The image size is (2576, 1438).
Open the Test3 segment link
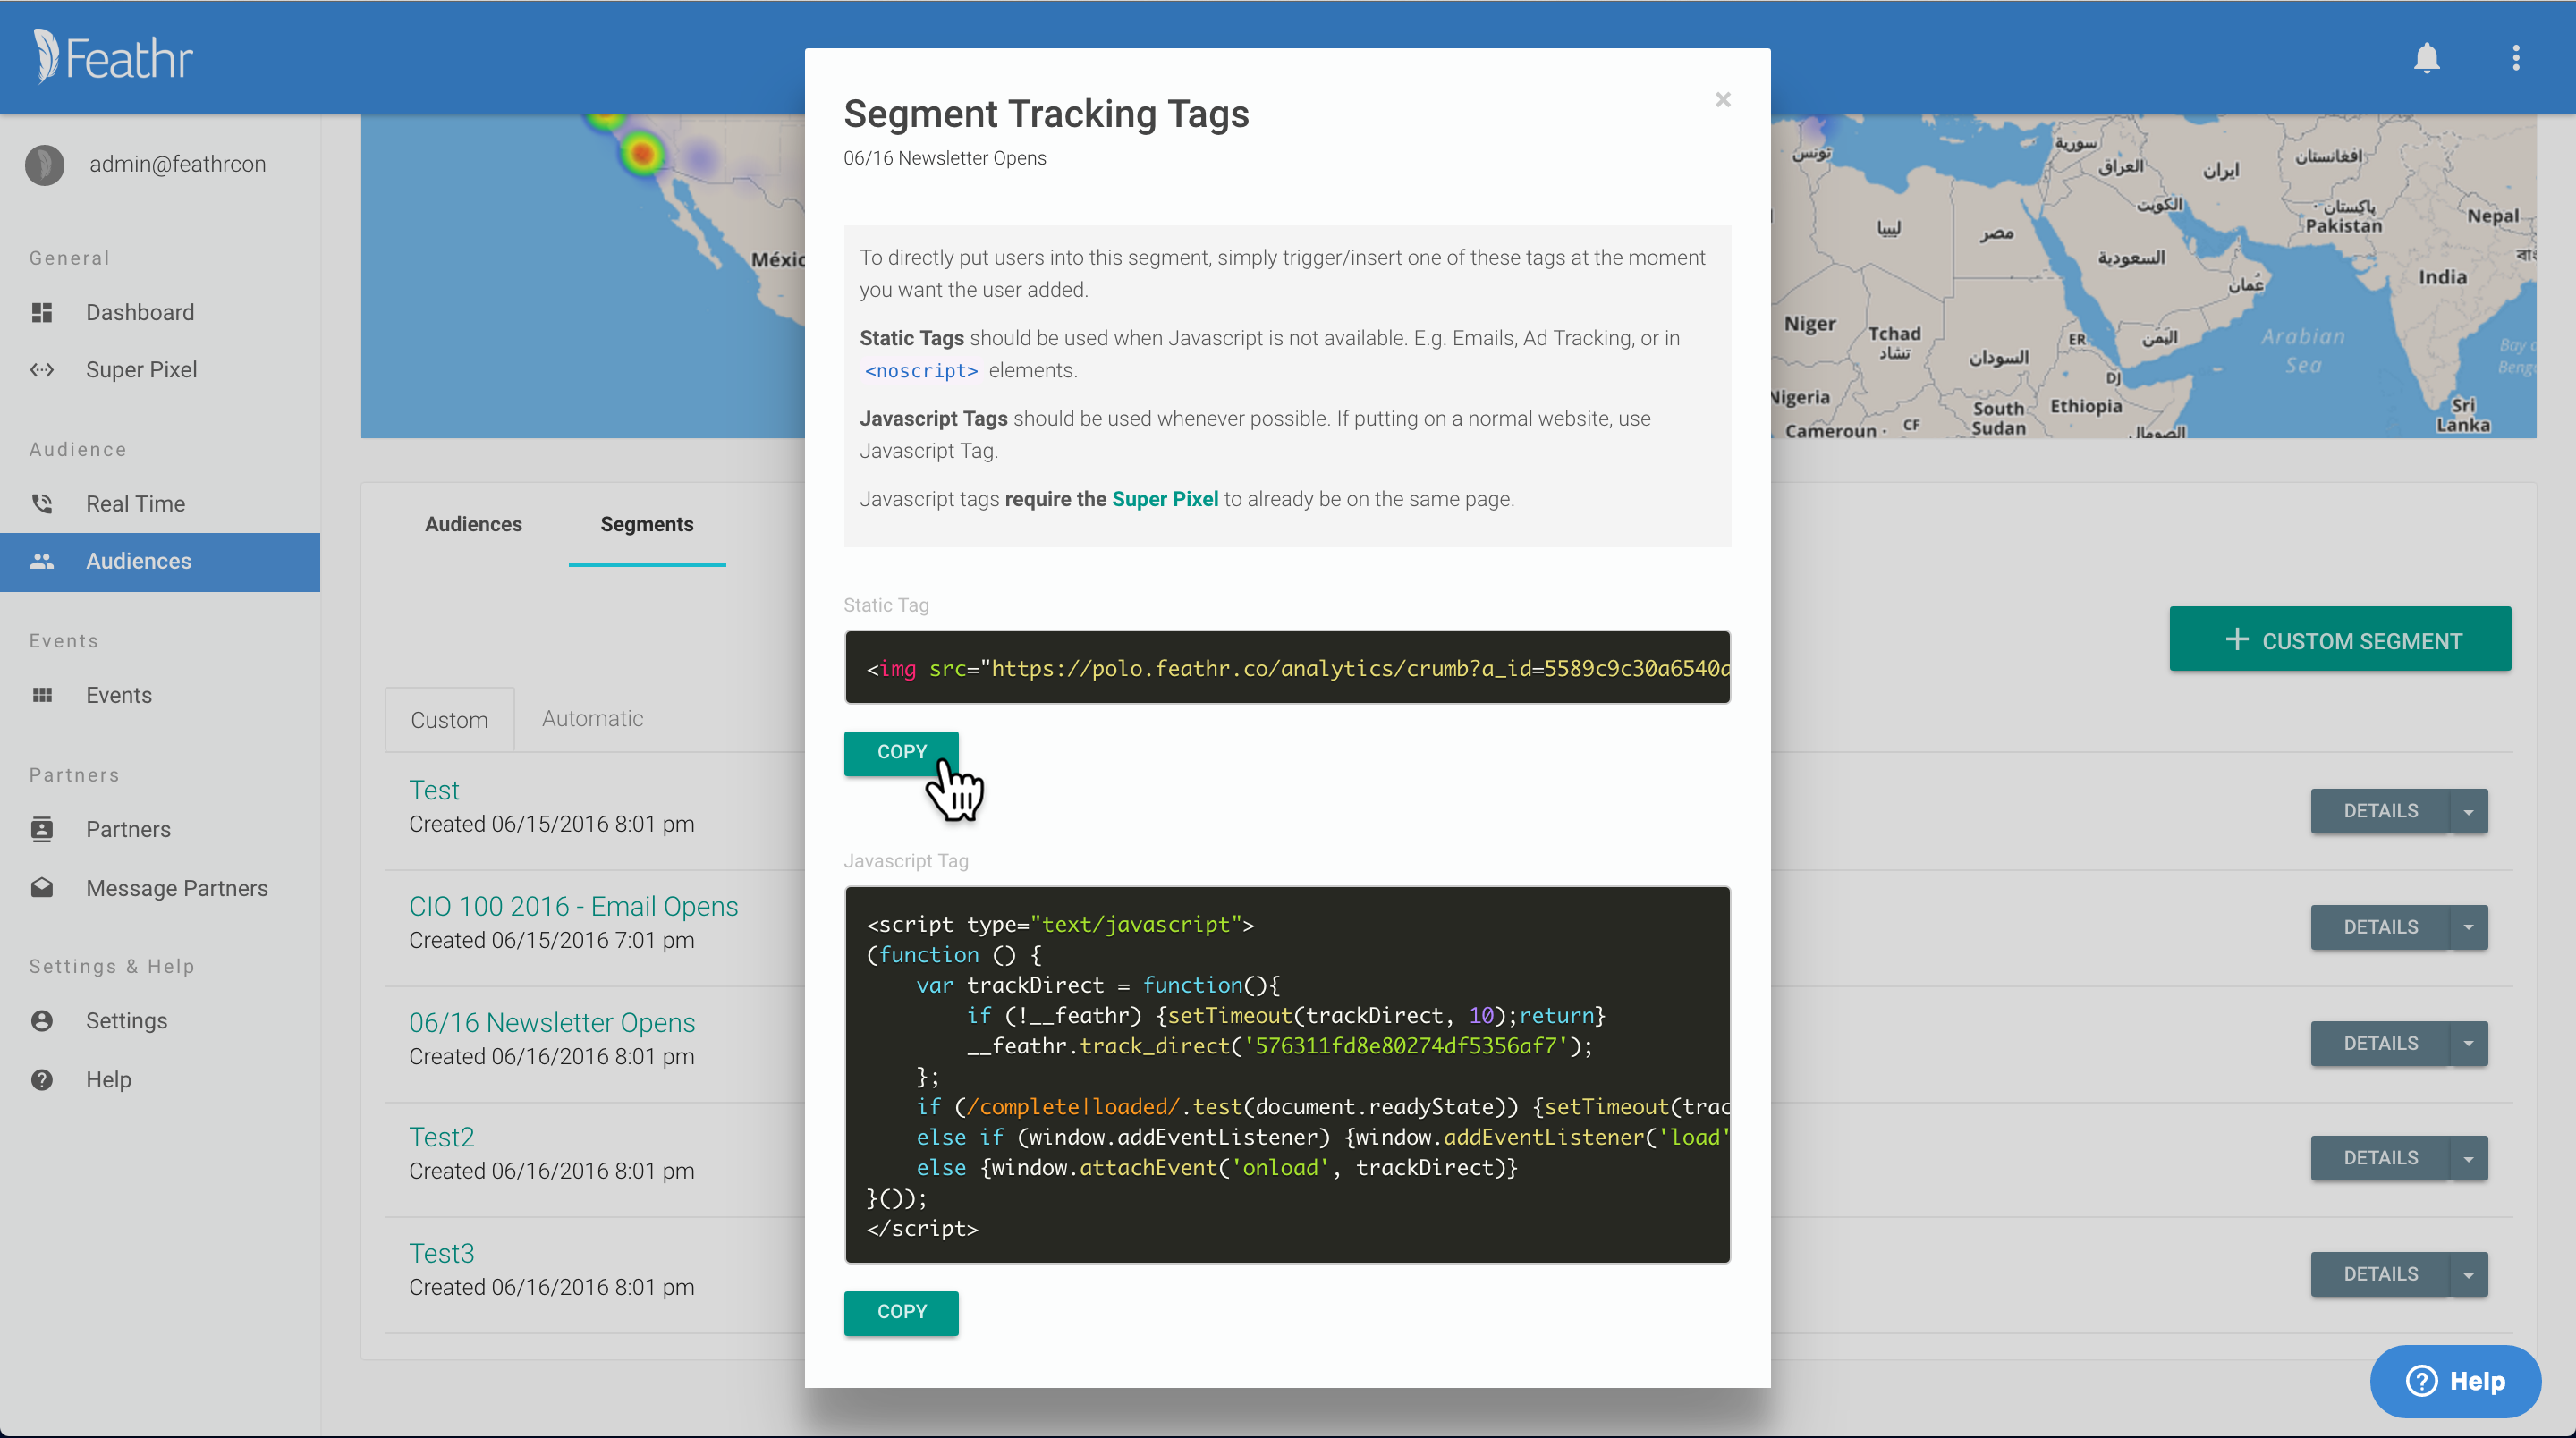tap(441, 1253)
